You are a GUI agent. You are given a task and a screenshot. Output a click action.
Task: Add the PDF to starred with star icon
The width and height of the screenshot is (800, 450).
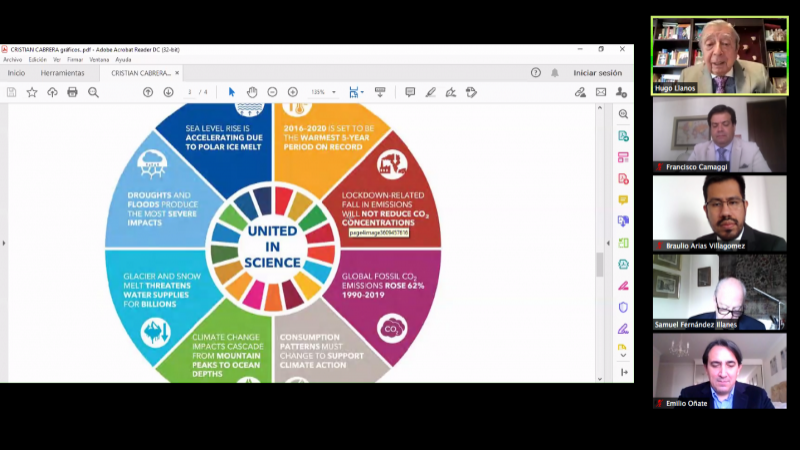point(32,92)
